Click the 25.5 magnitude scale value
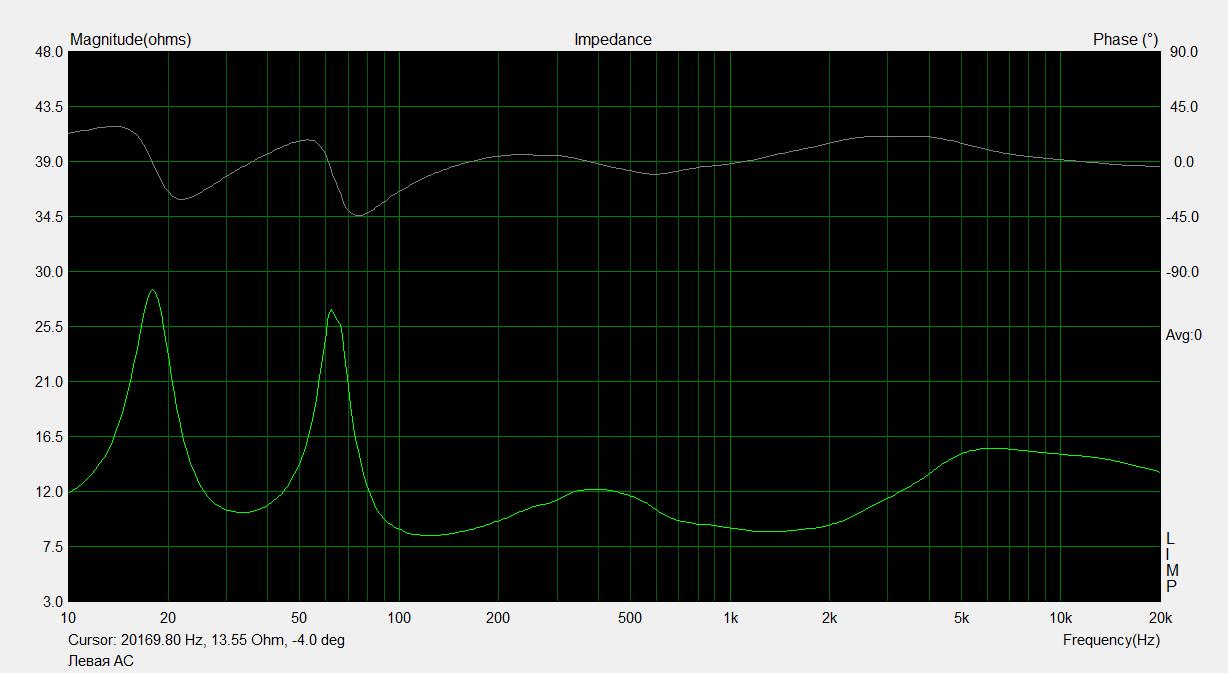This screenshot has width=1228, height=673. coord(49,327)
